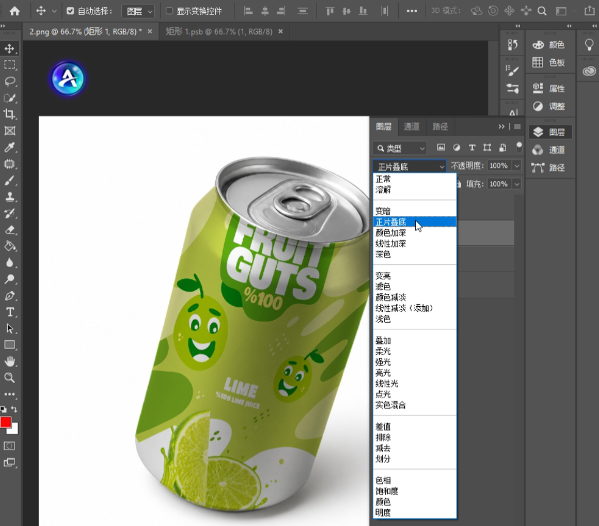Select the Pen tool
Image resolution: width=599 pixels, height=526 pixels.
[10, 296]
